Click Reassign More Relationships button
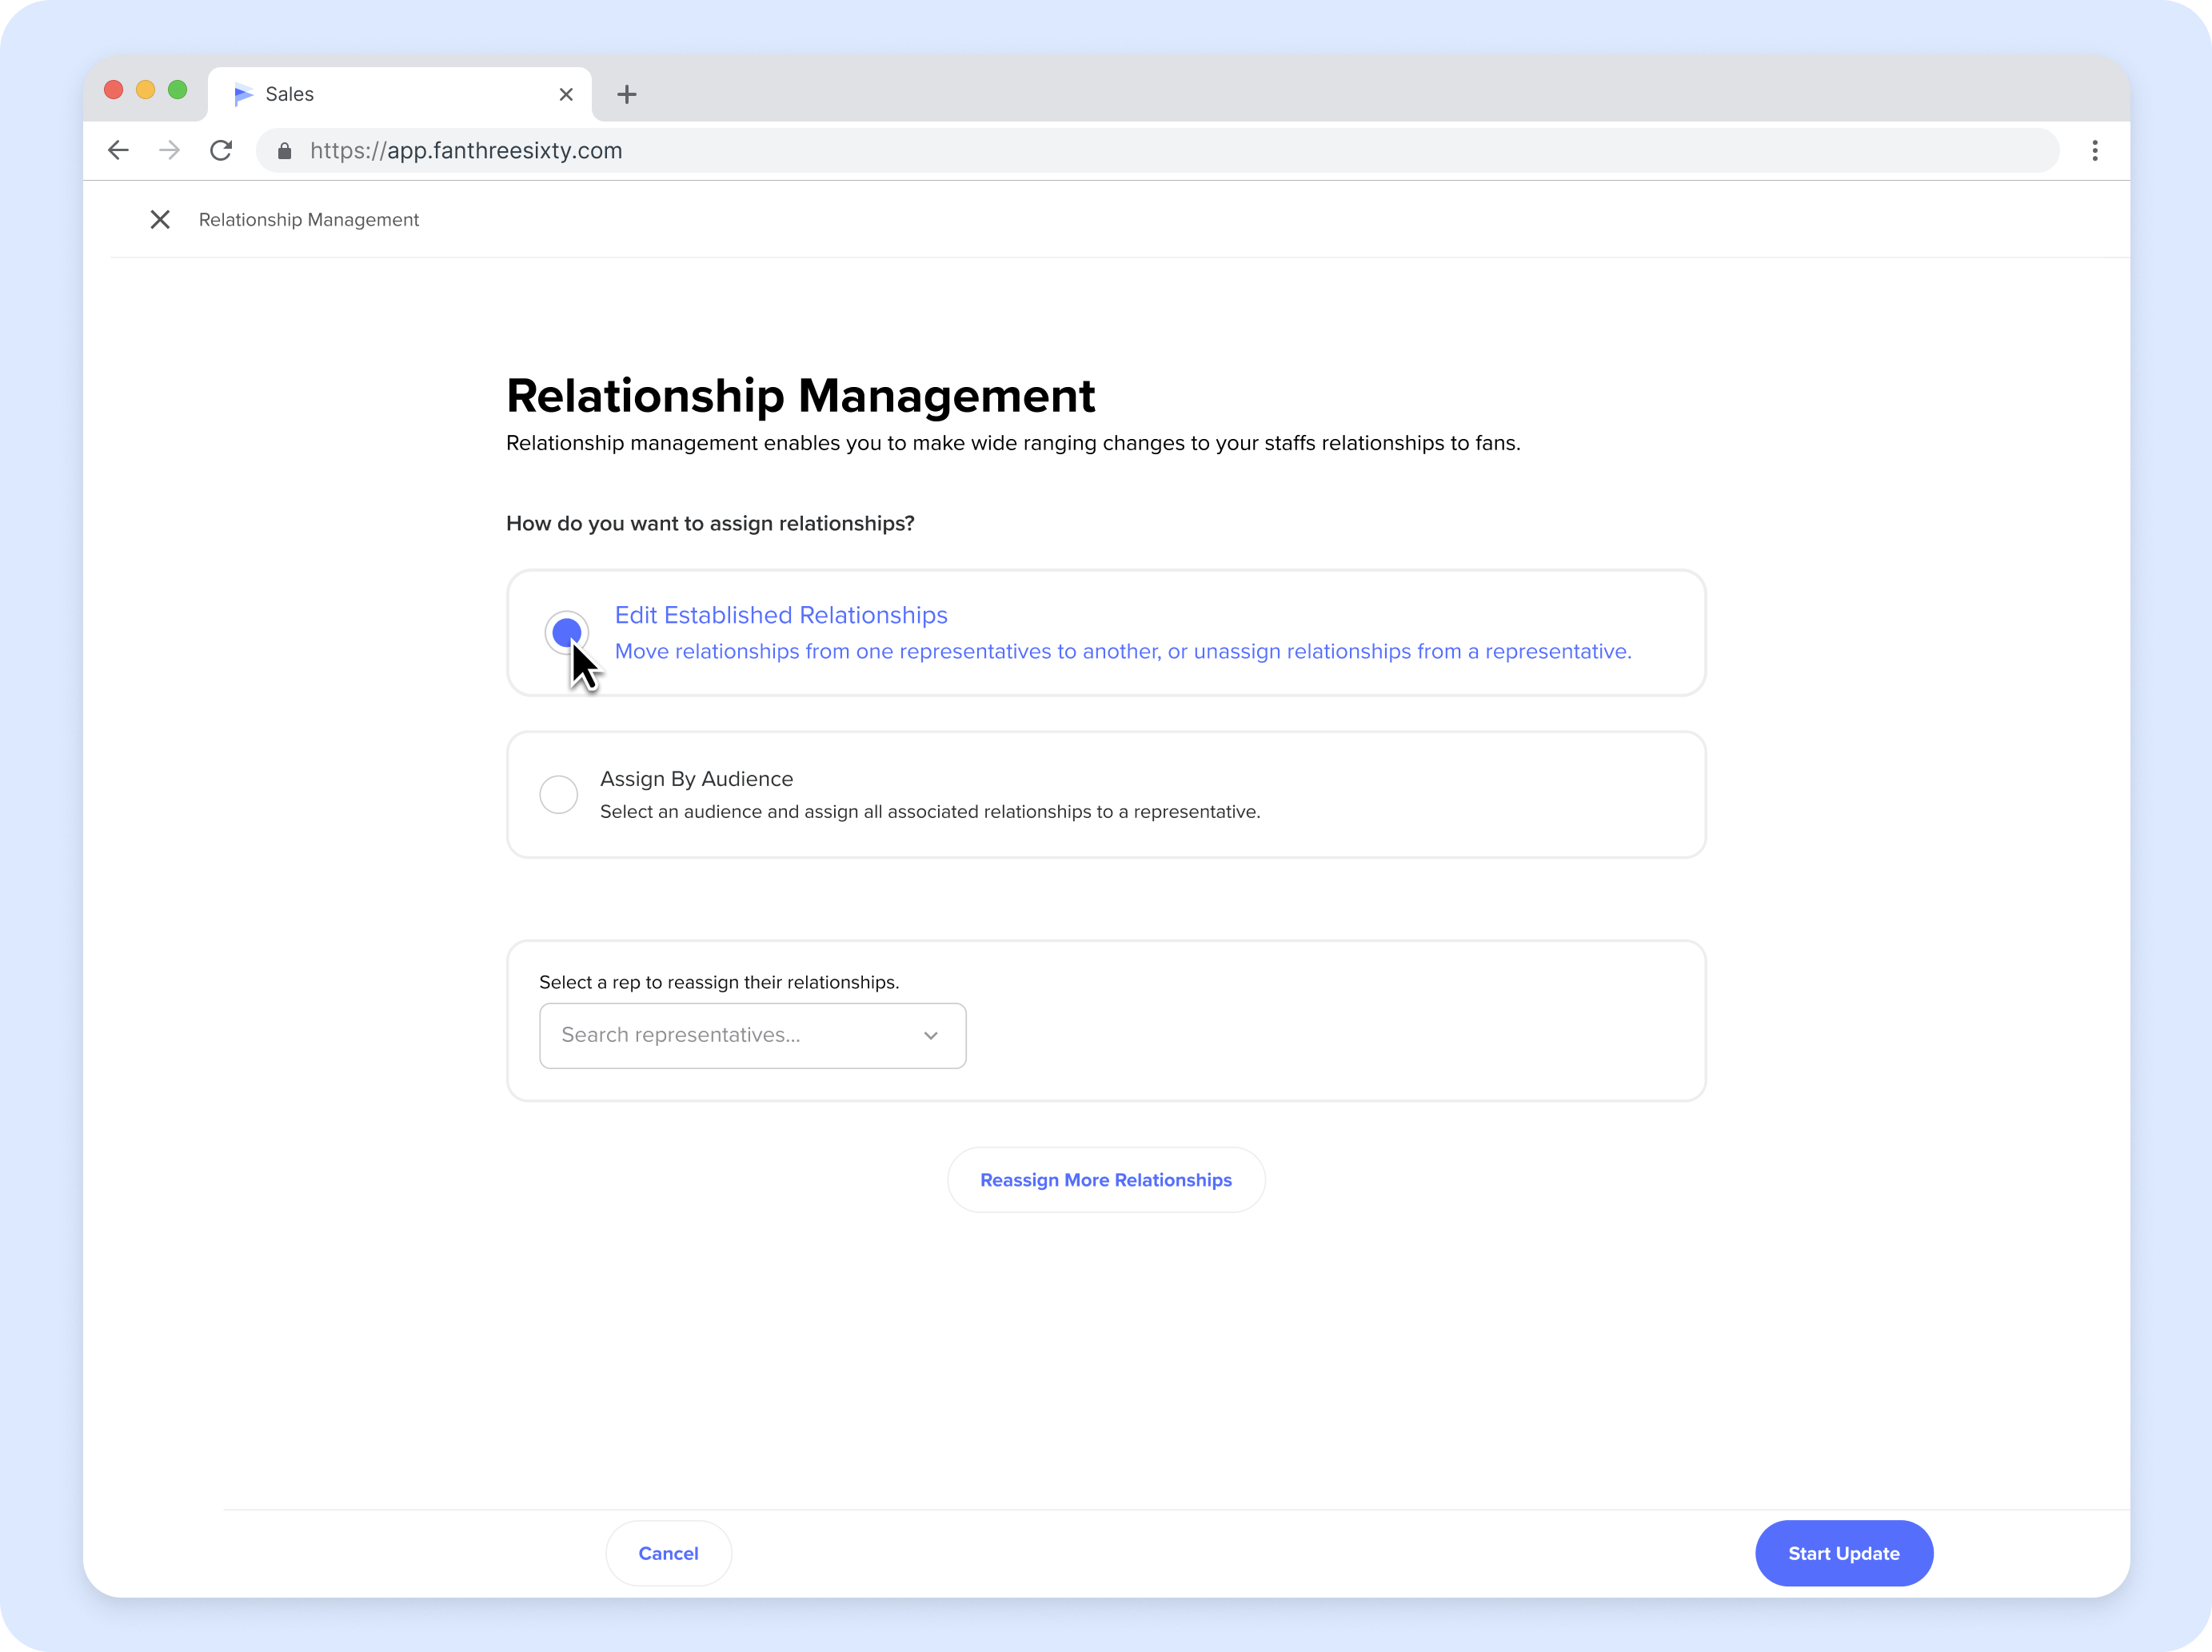The height and width of the screenshot is (1652, 2212). pyautogui.click(x=1106, y=1180)
